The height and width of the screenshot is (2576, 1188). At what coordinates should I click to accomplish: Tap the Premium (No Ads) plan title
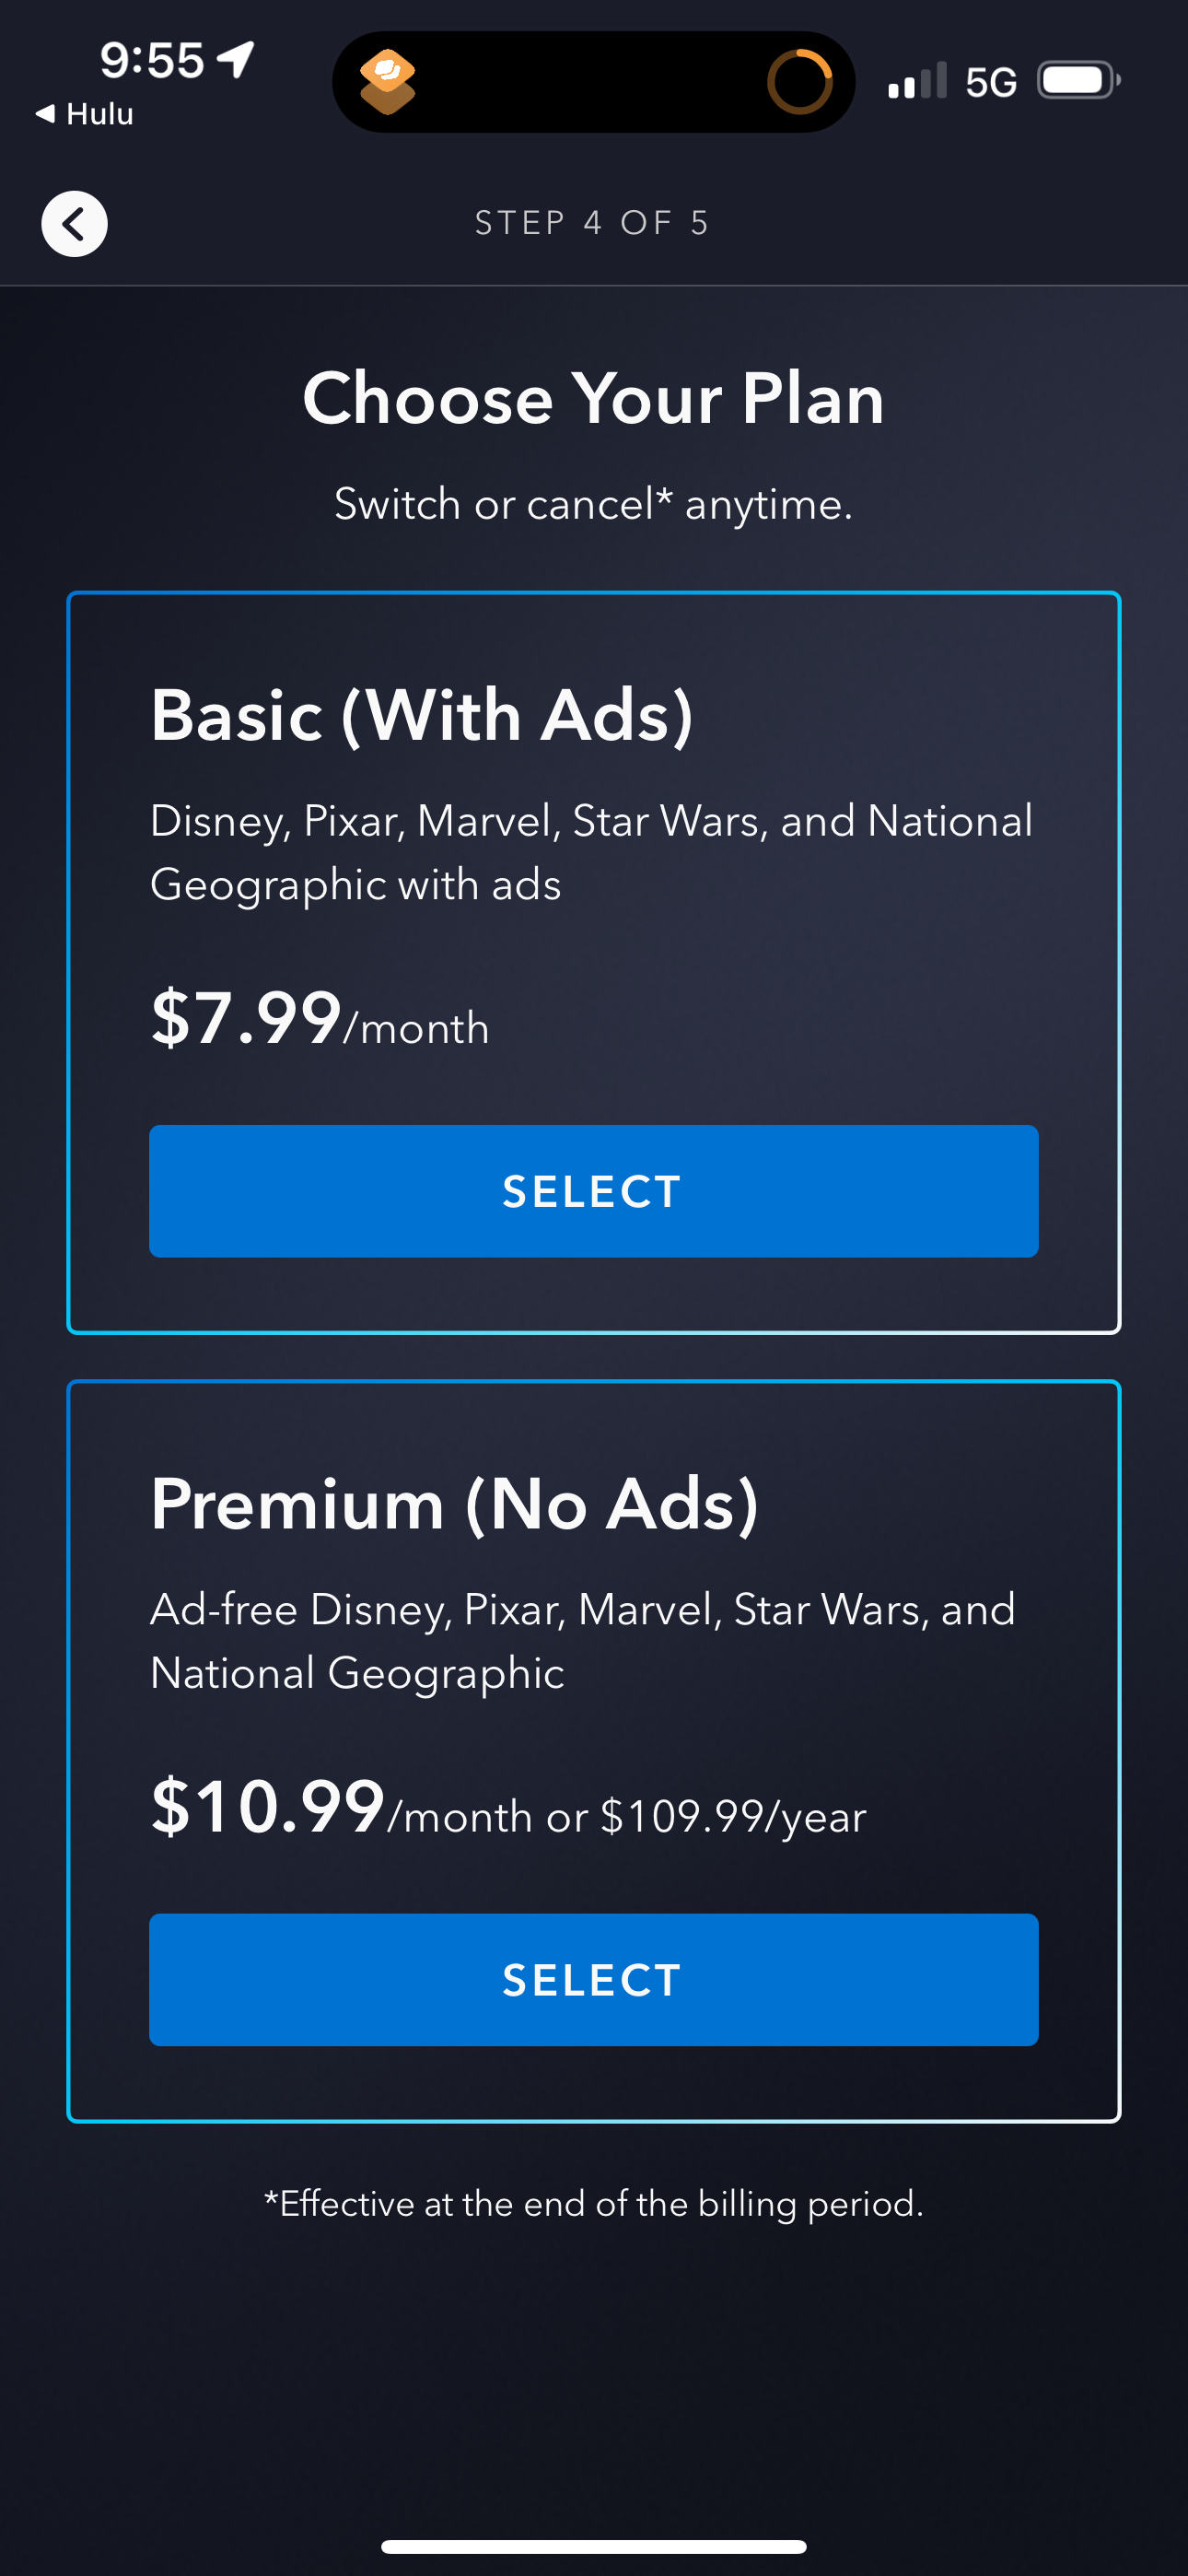click(x=454, y=1504)
